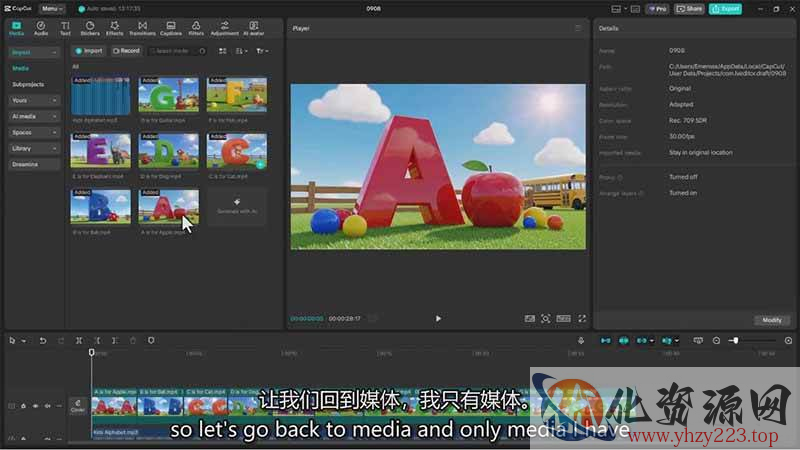Screen dimensions: 800x450
Task: Open the Transitions panel
Action: 142,28
